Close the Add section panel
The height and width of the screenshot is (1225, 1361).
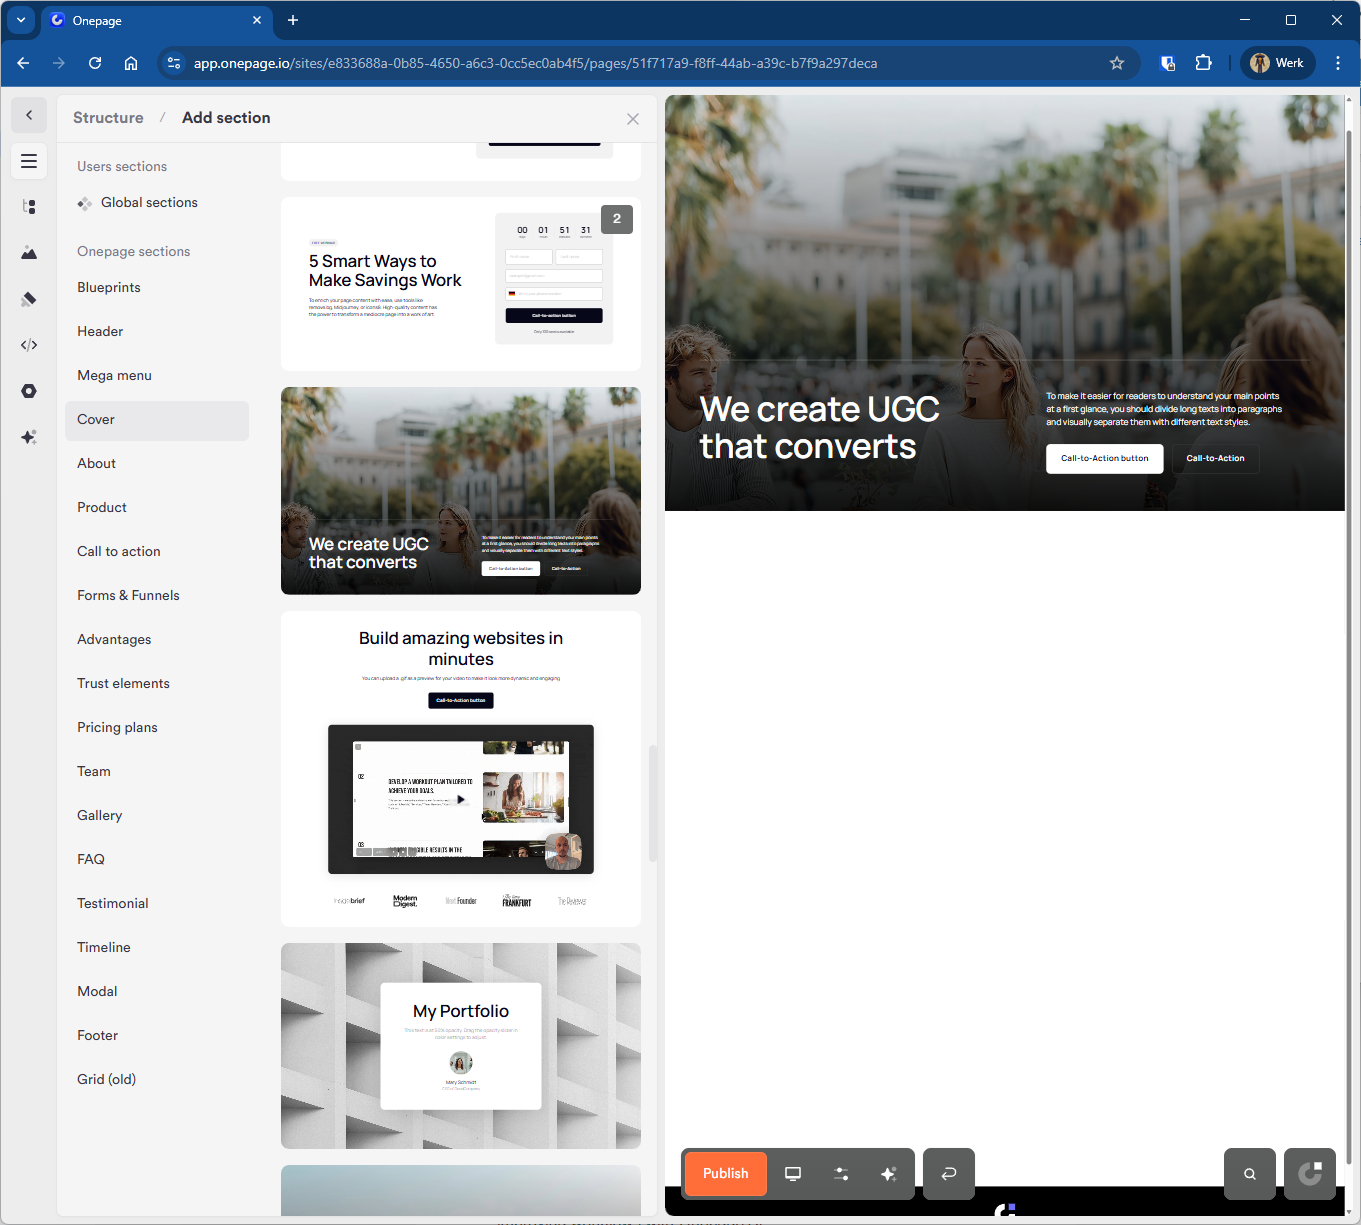(633, 119)
